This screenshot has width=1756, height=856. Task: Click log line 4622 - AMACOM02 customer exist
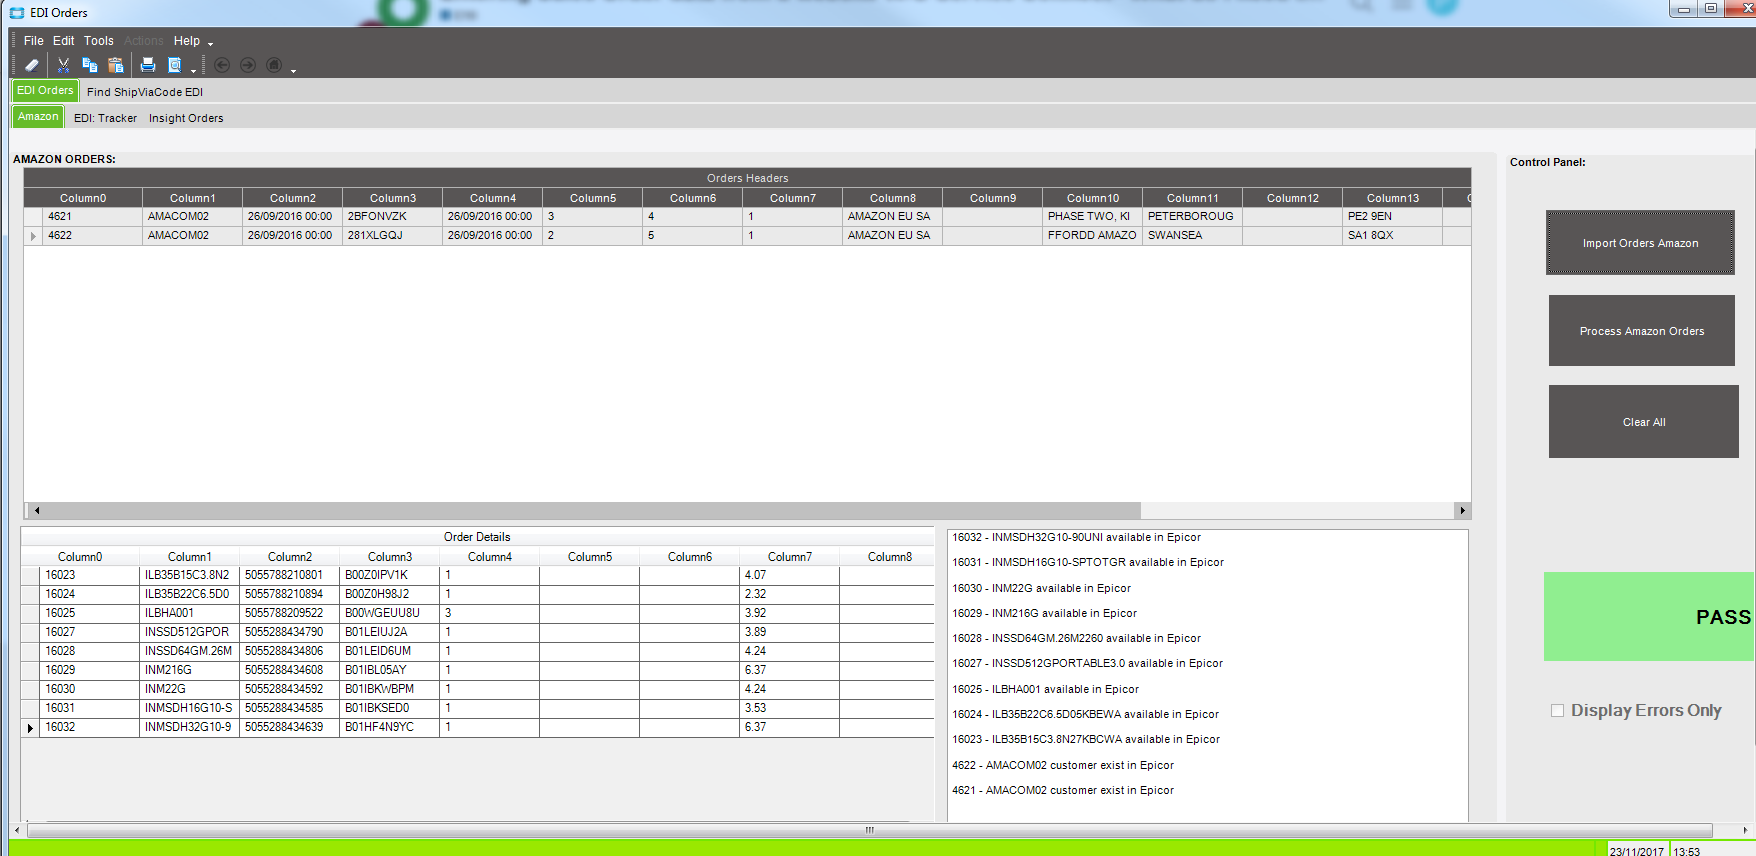pyautogui.click(x=1063, y=766)
